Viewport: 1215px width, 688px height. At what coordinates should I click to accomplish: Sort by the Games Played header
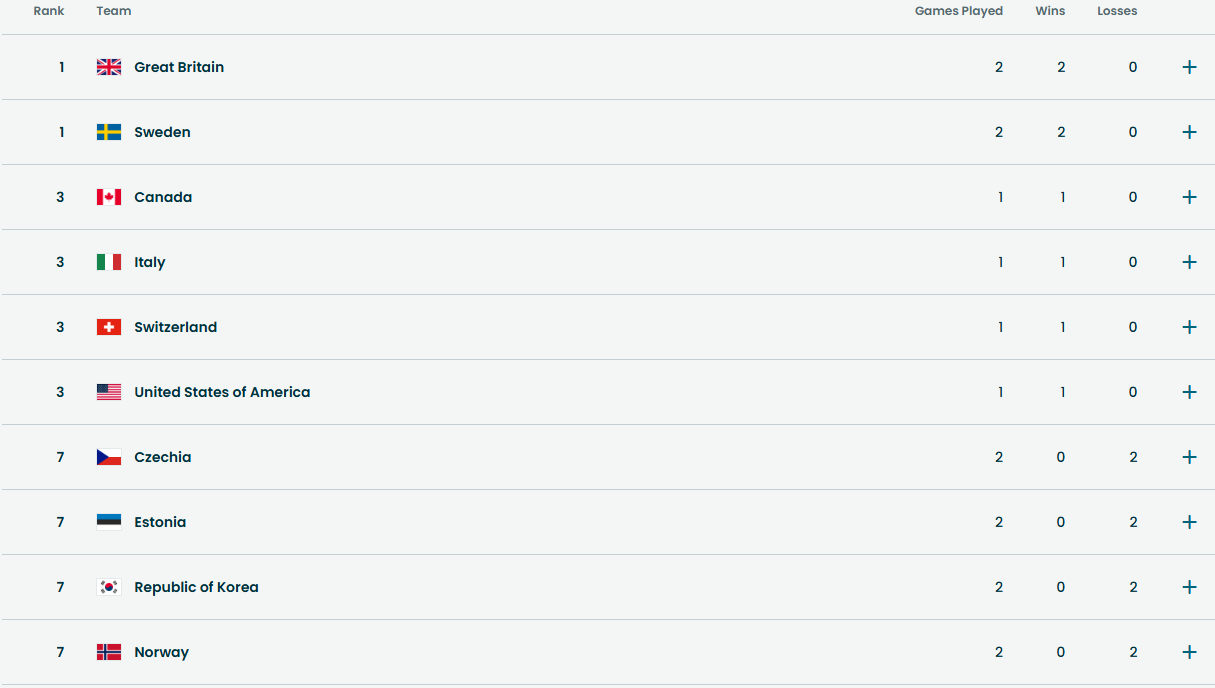tap(958, 11)
